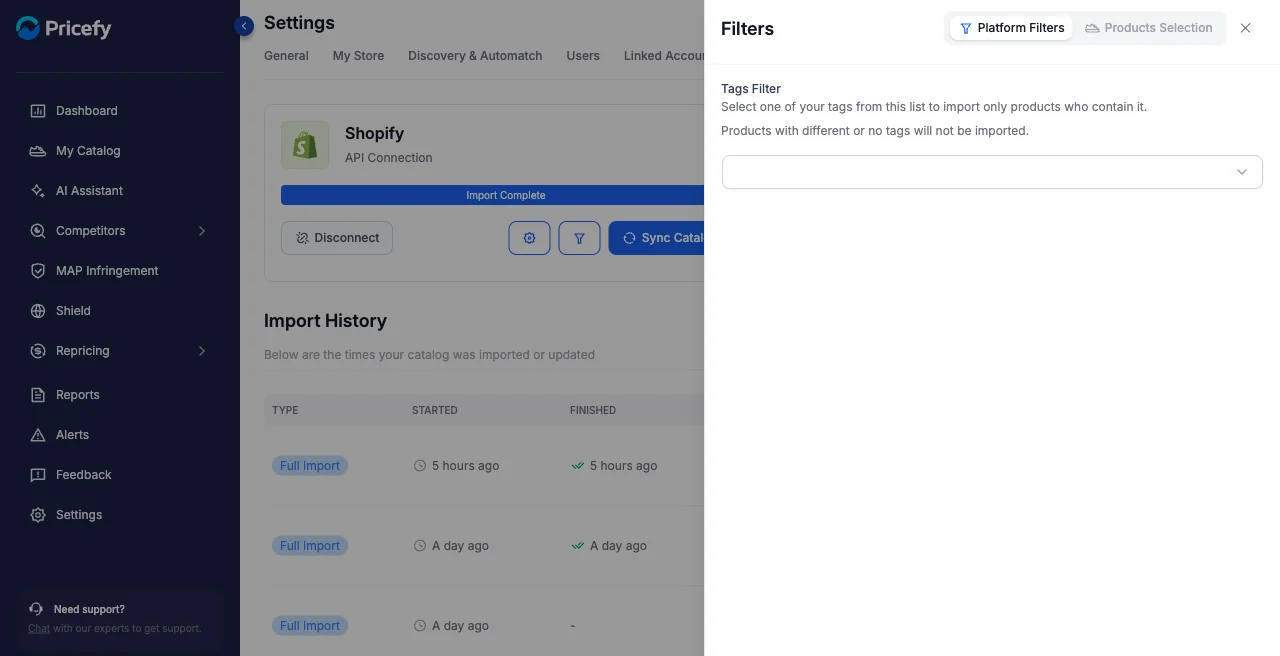
Task: Click the STARTED column header
Action: 435,410
